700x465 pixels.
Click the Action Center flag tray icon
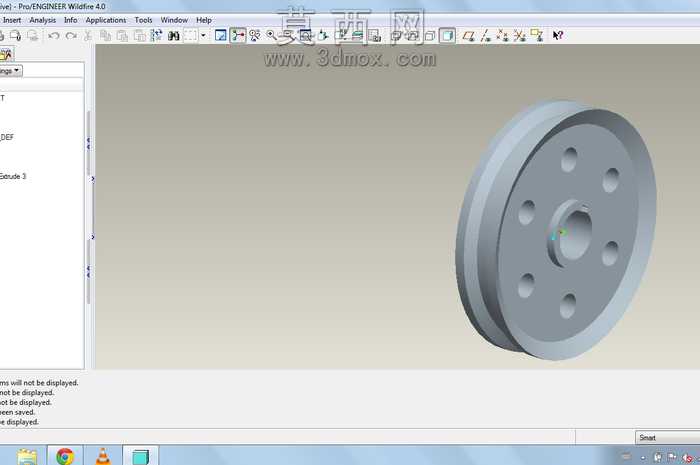point(671,457)
